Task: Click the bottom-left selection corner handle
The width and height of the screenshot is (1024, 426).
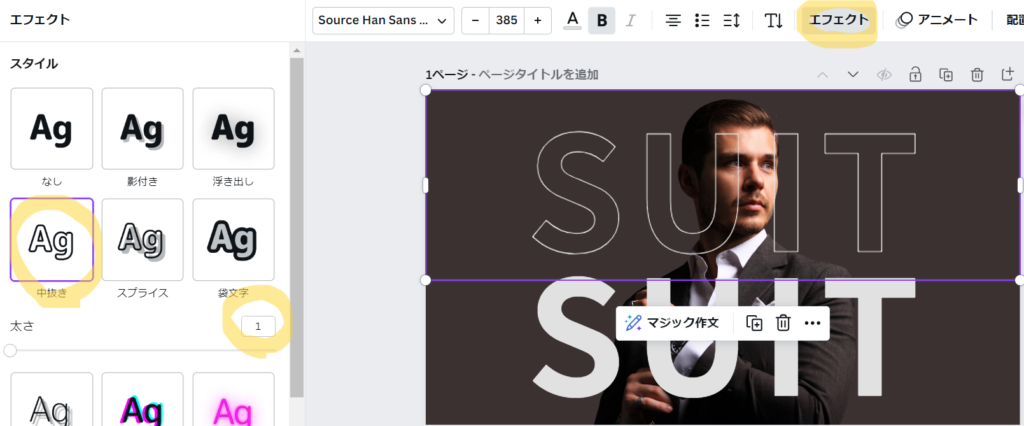Action: pos(425,280)
